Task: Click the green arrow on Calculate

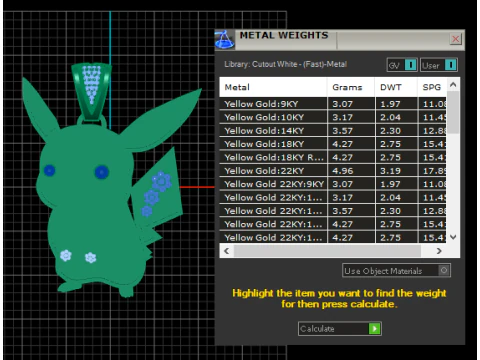Action: coord(375,329)
